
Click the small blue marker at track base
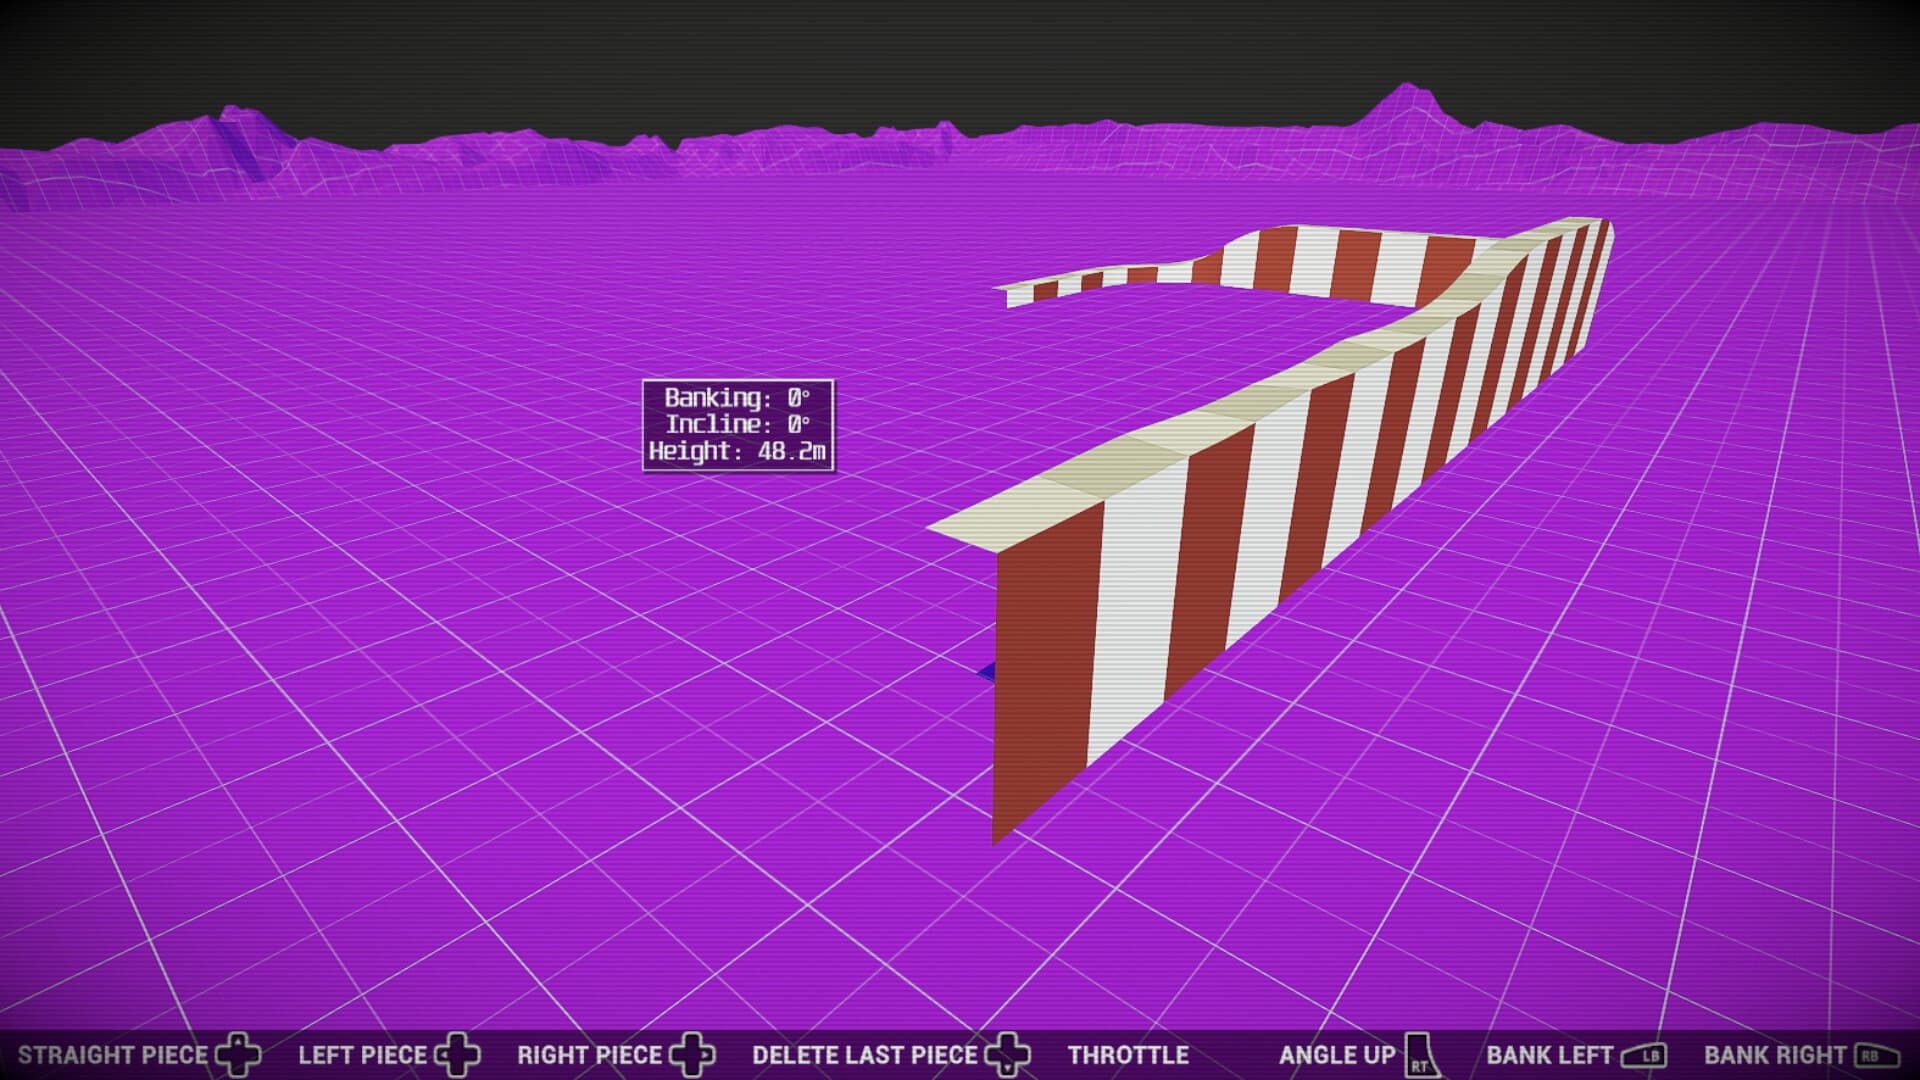(x=987, y=672)
